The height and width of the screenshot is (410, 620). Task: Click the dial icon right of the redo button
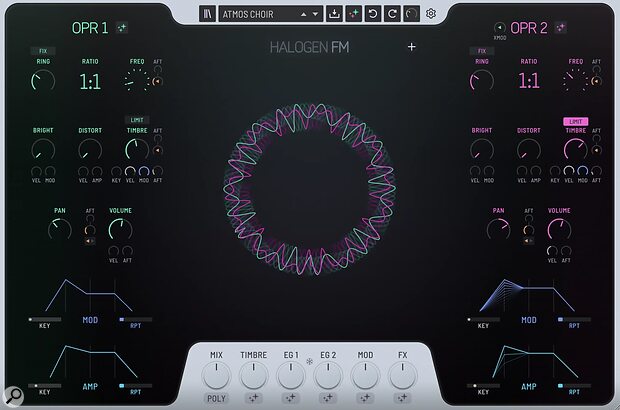pyautogui.click(x=411, y=14)
